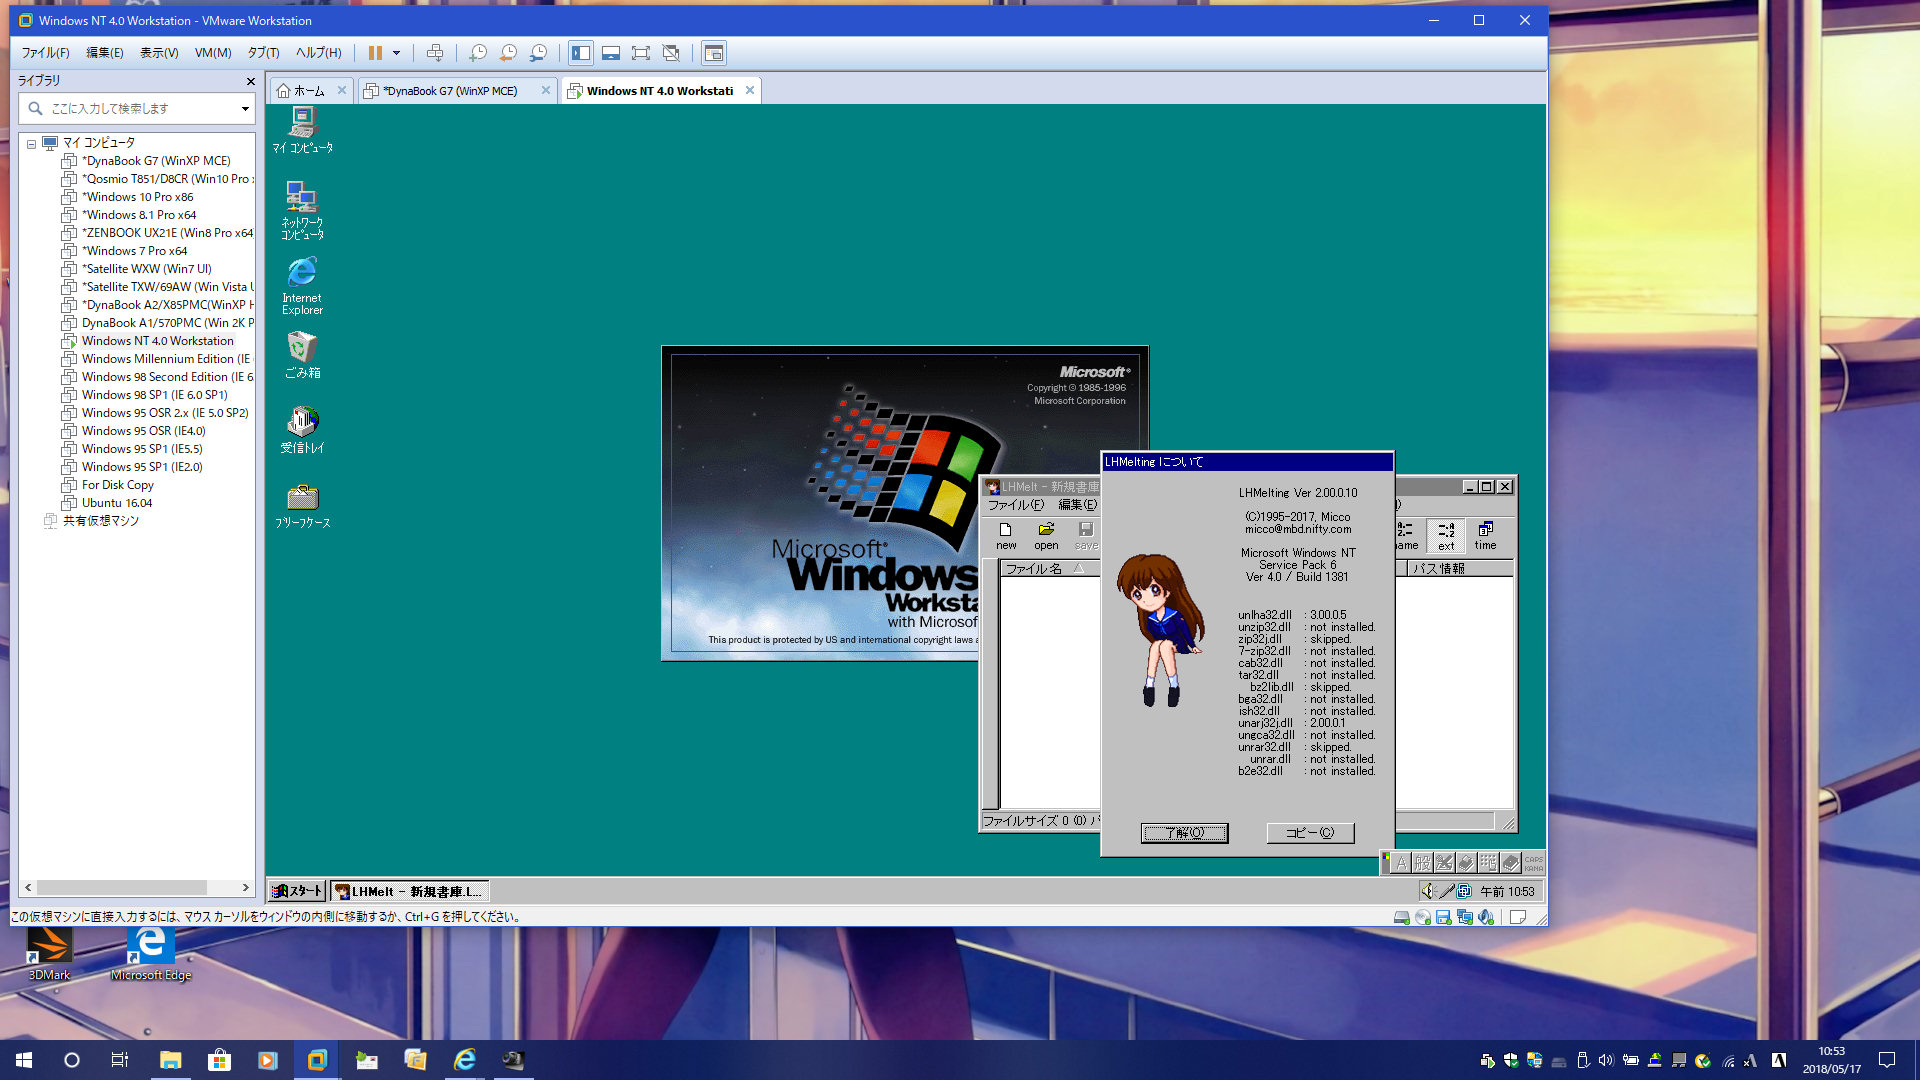The width and height of the screenshot is (1920, 1080).
Task: Click the time sort icon in LHMelt
Action: [x=1485, y=536]
